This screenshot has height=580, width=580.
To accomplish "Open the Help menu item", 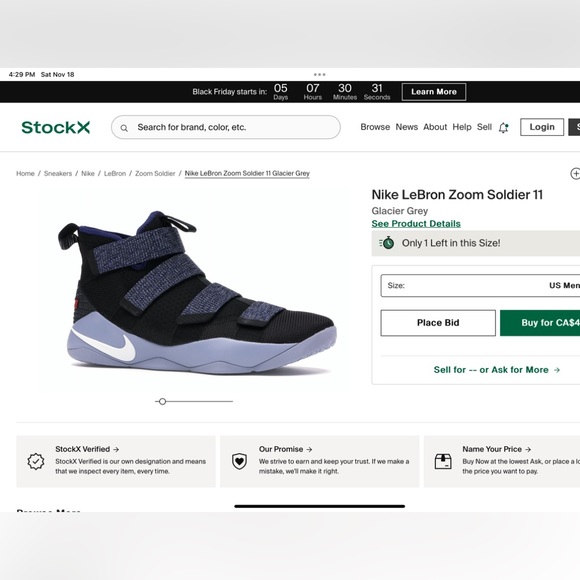I will pyautogui.click(x=462, y=127).
